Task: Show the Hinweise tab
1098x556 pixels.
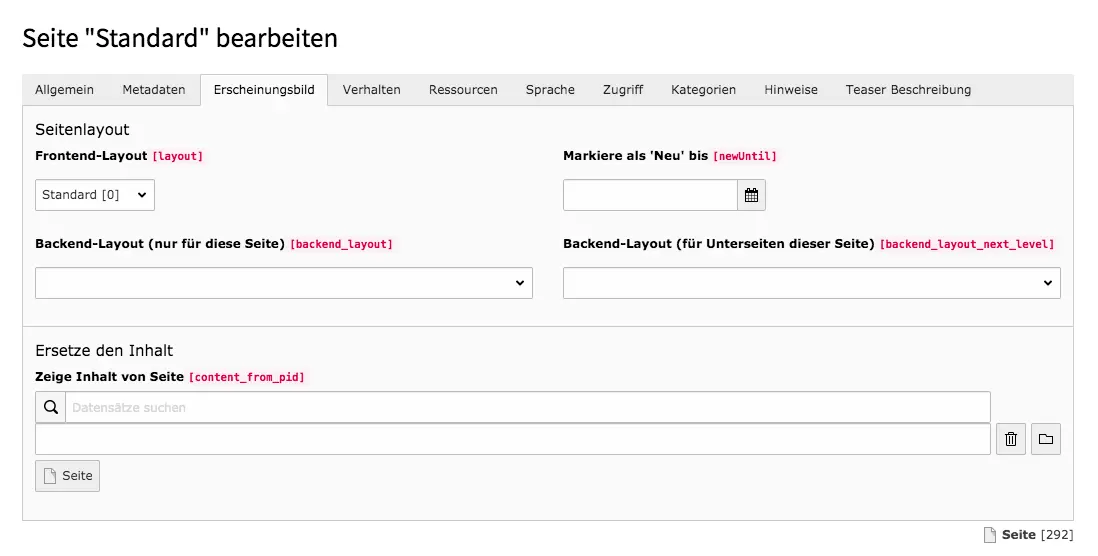Action: [791, 90]
